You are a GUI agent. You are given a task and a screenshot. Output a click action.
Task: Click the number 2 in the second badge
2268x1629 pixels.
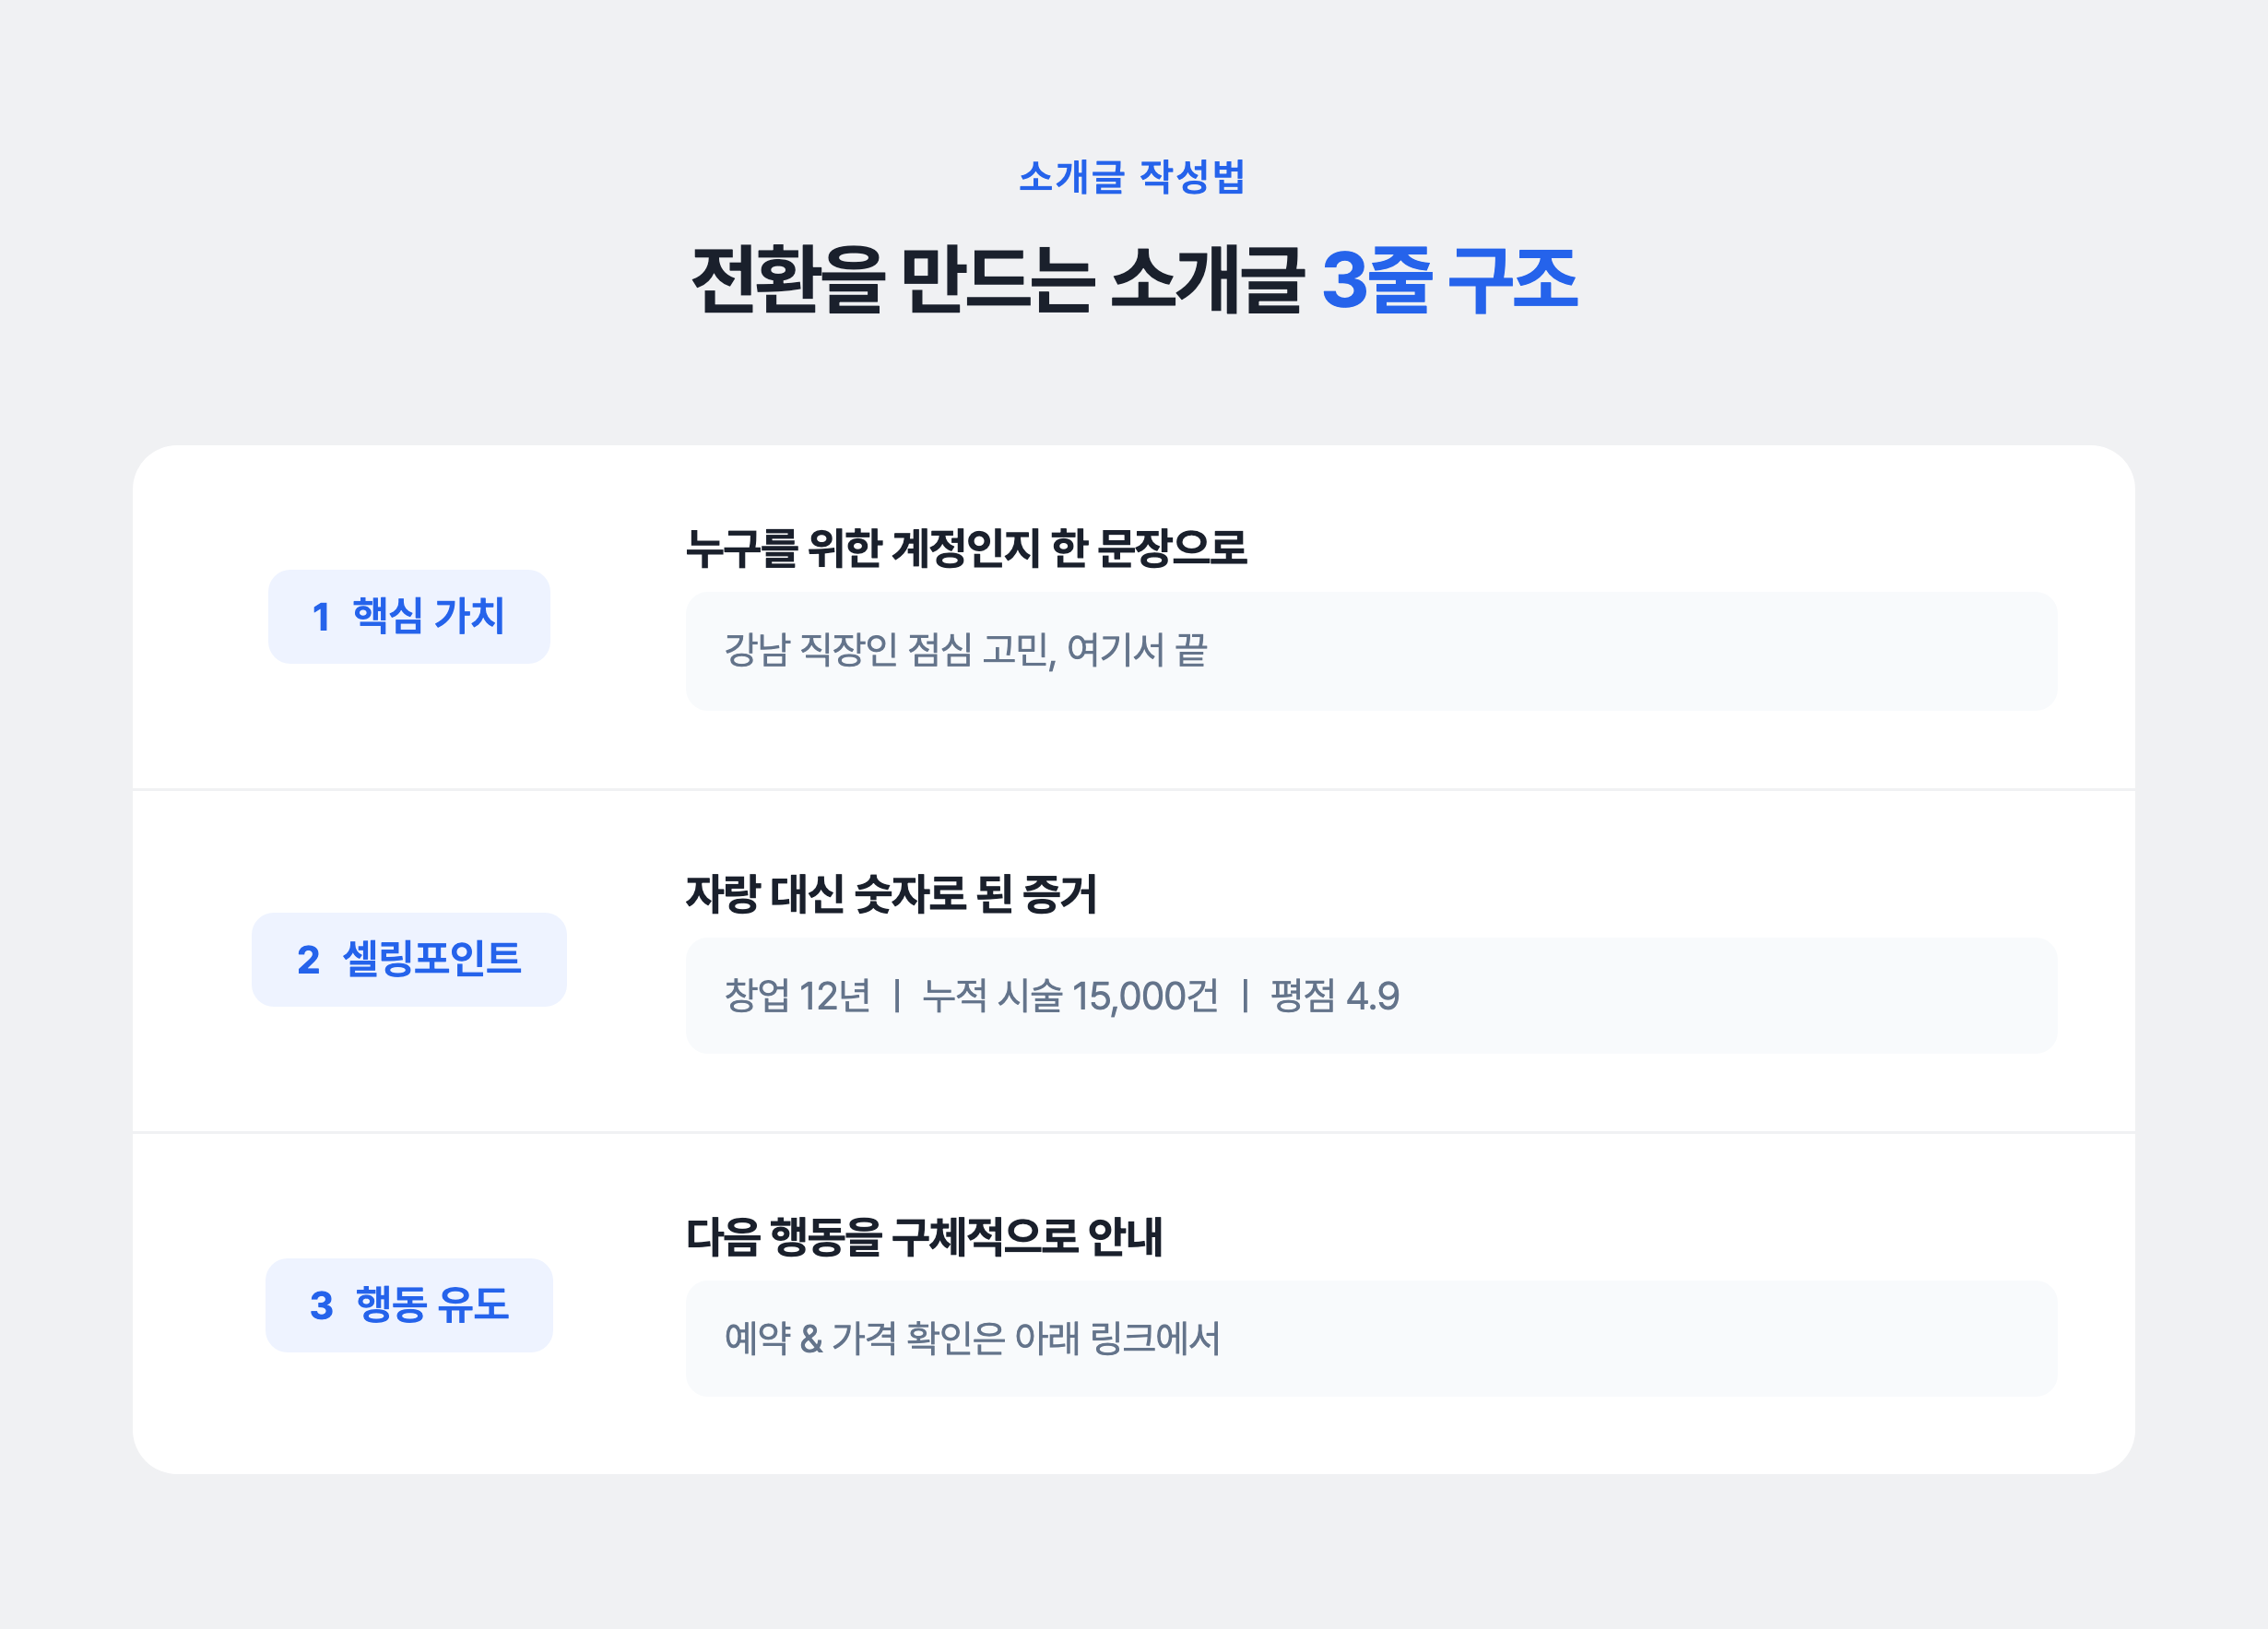(x=308, y=961)
